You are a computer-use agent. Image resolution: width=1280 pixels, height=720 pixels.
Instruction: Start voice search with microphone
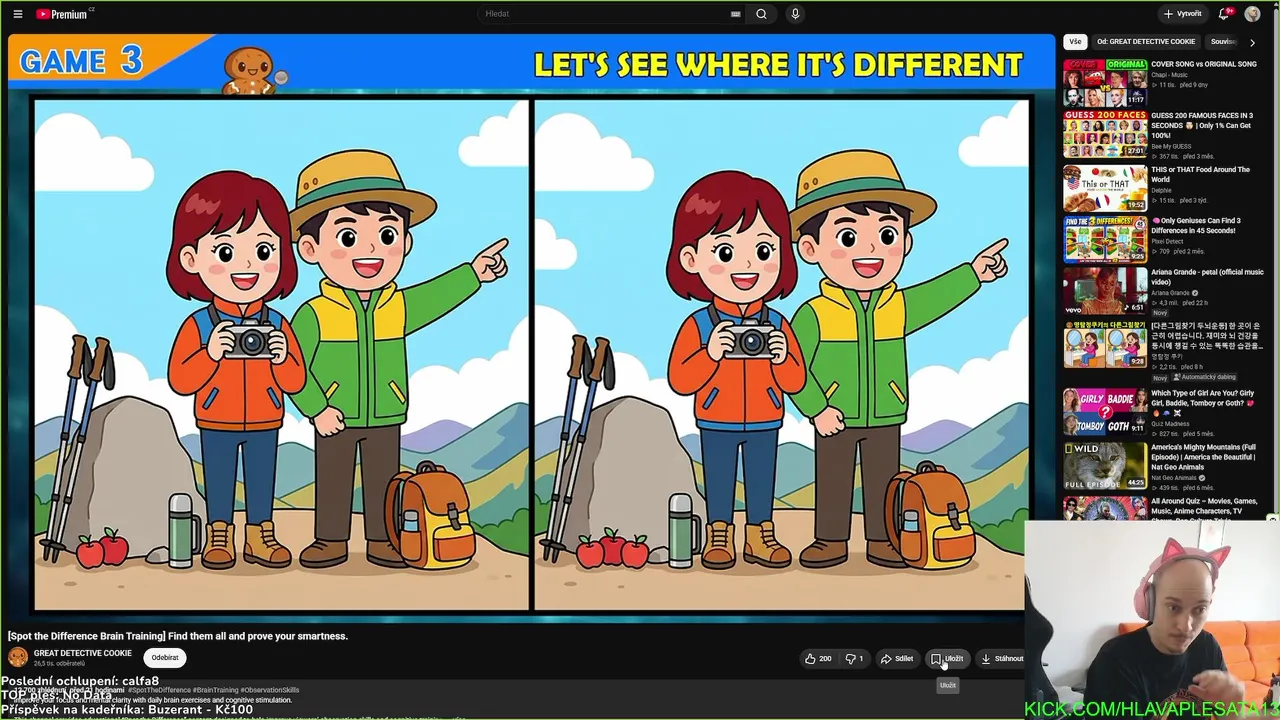point(795,14)
